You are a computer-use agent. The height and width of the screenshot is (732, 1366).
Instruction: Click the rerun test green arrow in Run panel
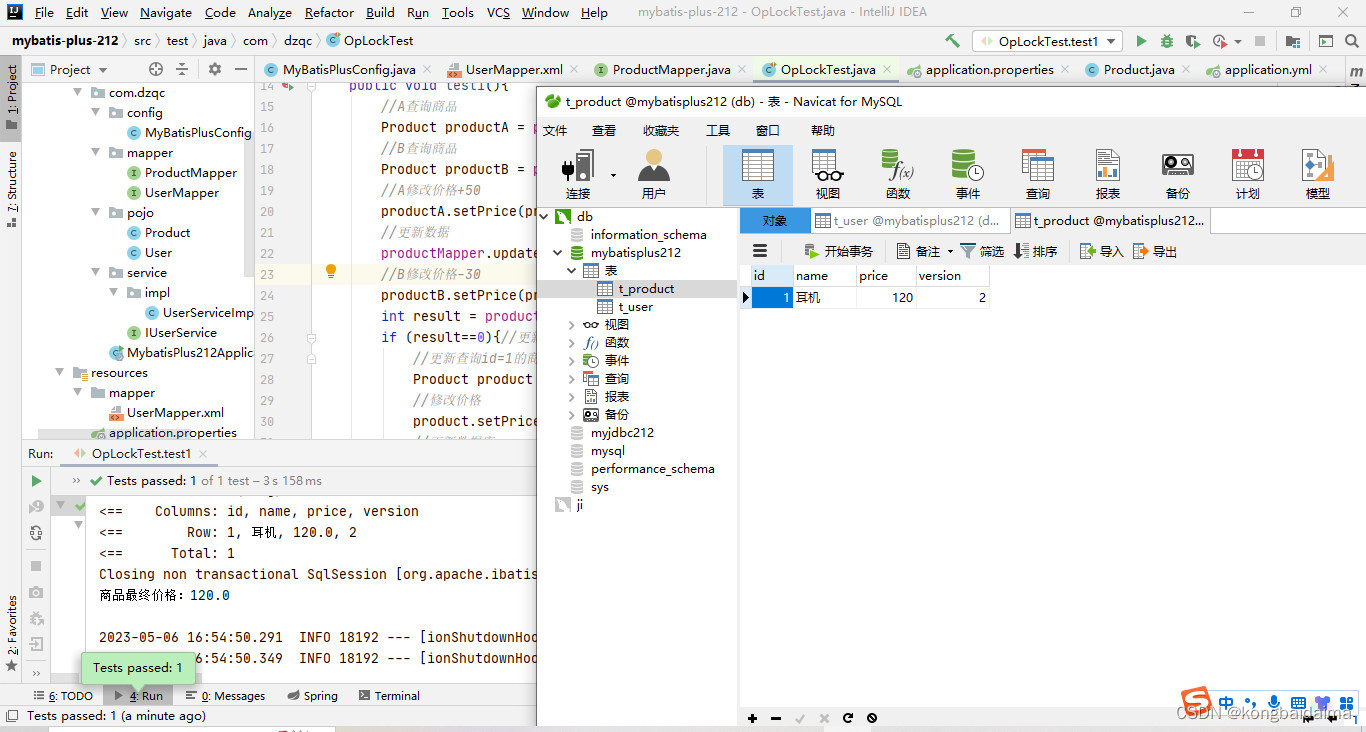click(36, 481)
